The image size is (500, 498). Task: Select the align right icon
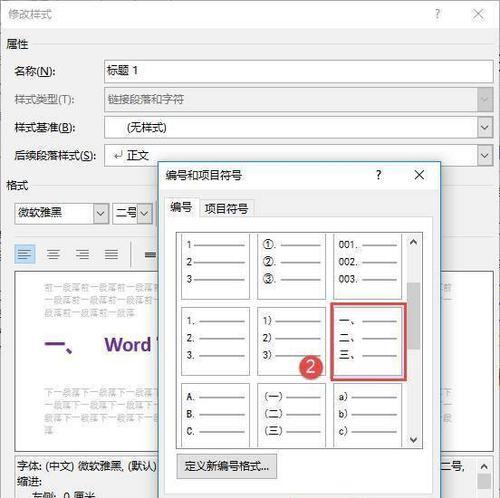tap(82, 254)
